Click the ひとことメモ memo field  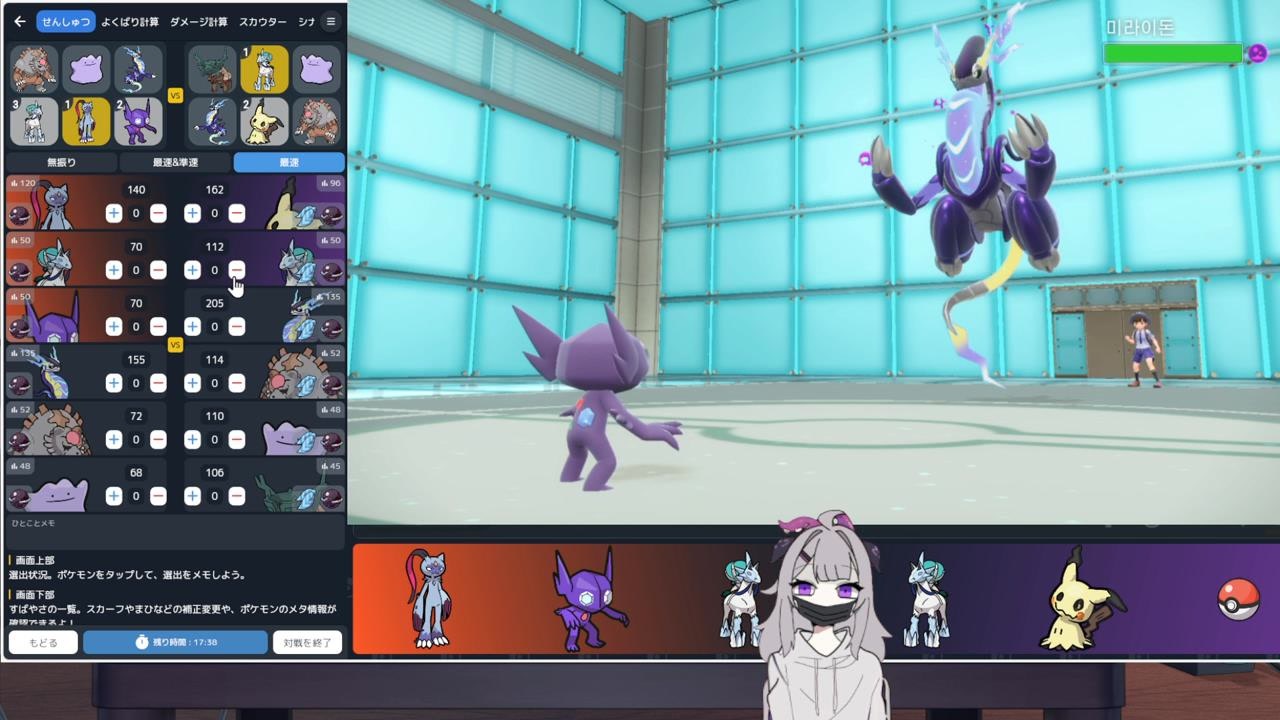175,529
